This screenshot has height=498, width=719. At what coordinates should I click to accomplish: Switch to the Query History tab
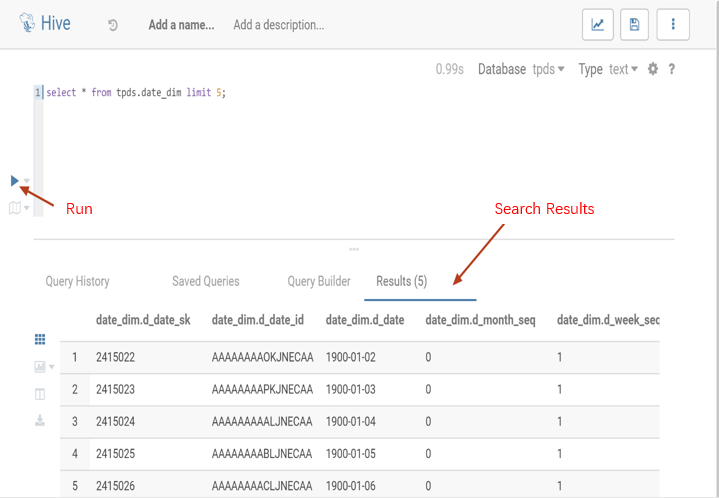coord(77,281)
